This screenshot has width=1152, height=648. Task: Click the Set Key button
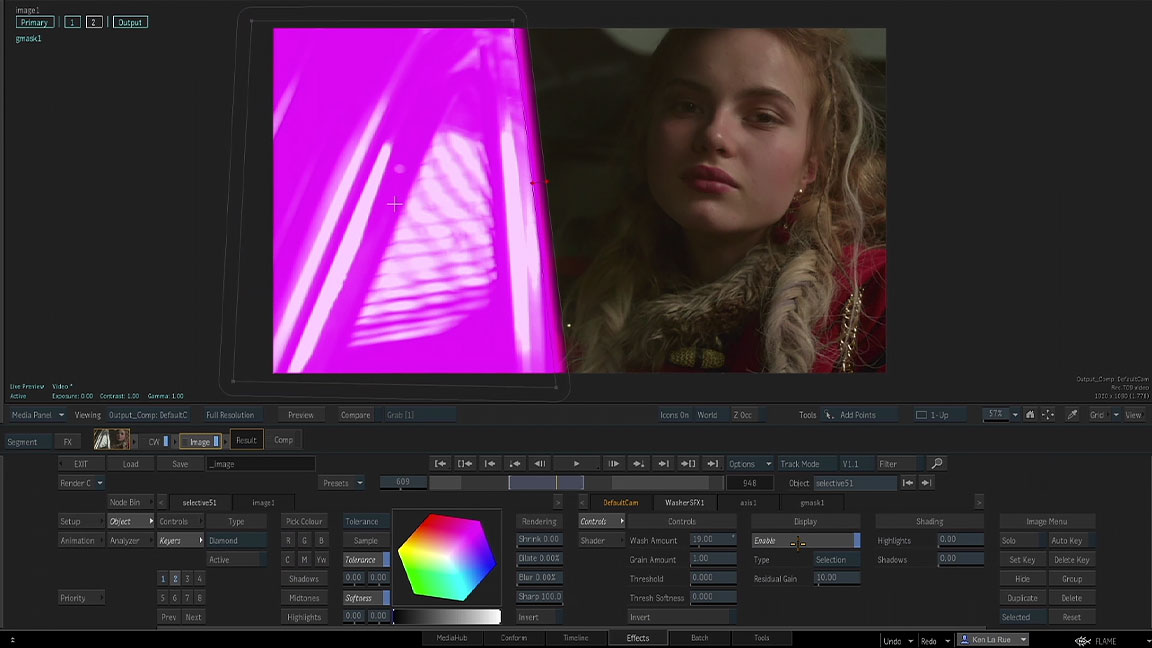tap(1021, 560)
